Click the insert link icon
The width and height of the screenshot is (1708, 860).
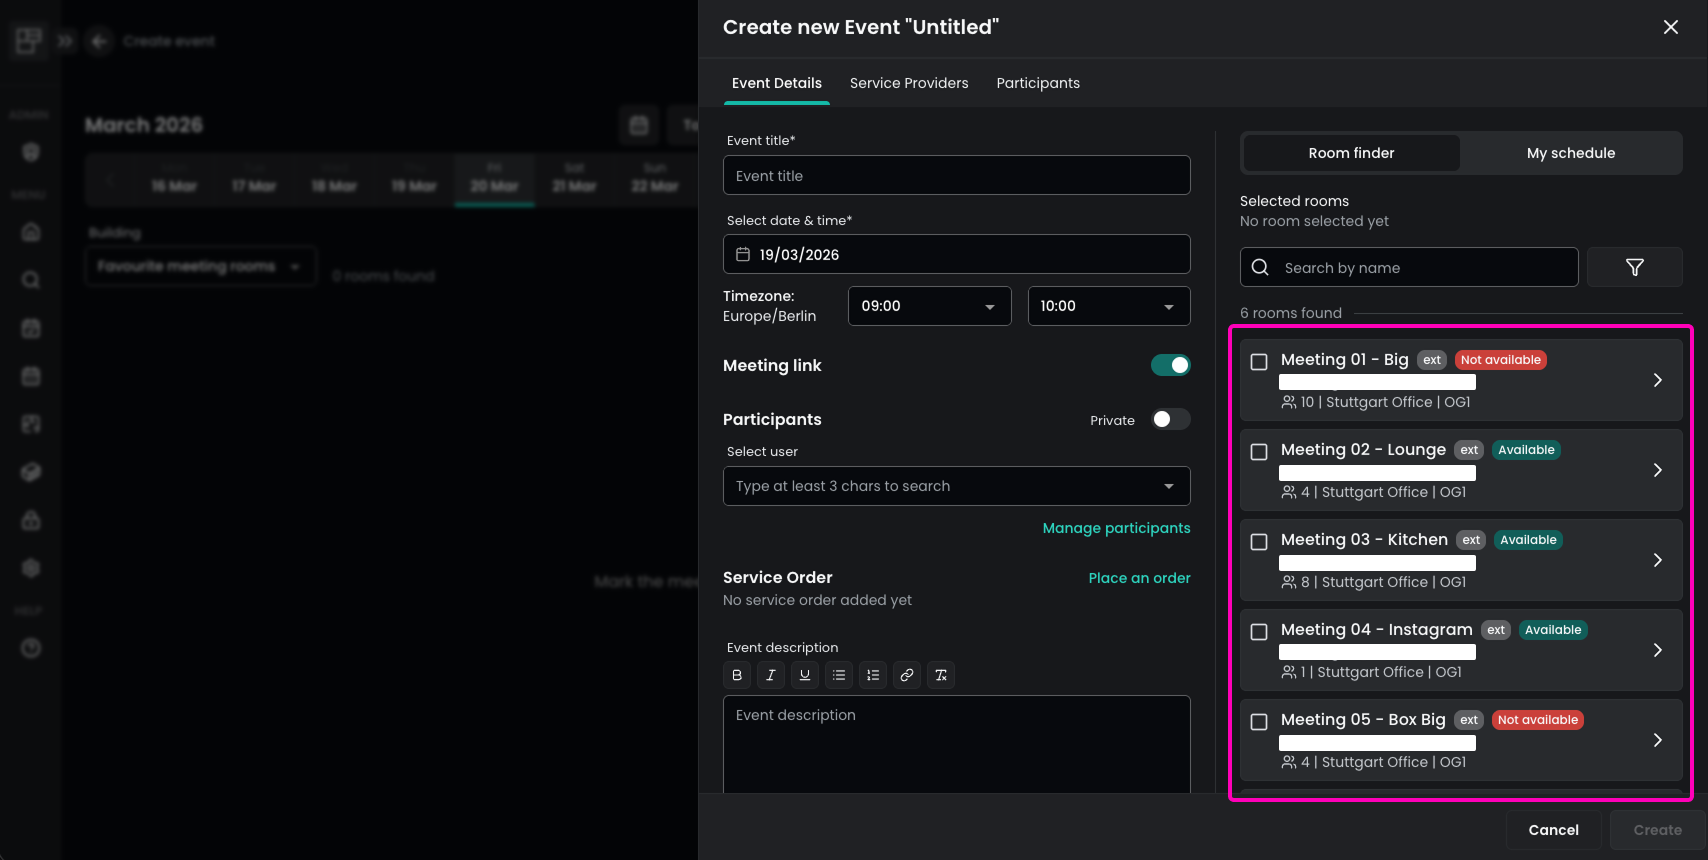tap(907, 675)
